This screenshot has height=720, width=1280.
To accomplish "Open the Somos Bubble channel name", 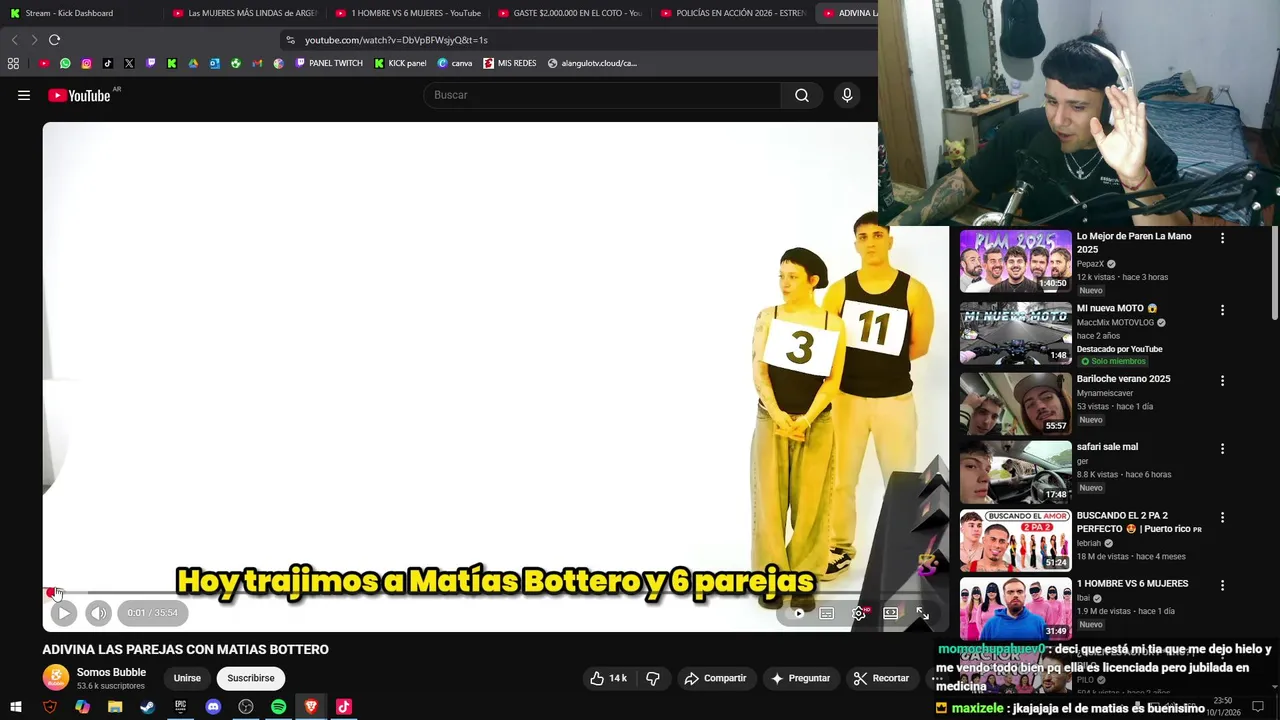I will [x=111, y=672].
